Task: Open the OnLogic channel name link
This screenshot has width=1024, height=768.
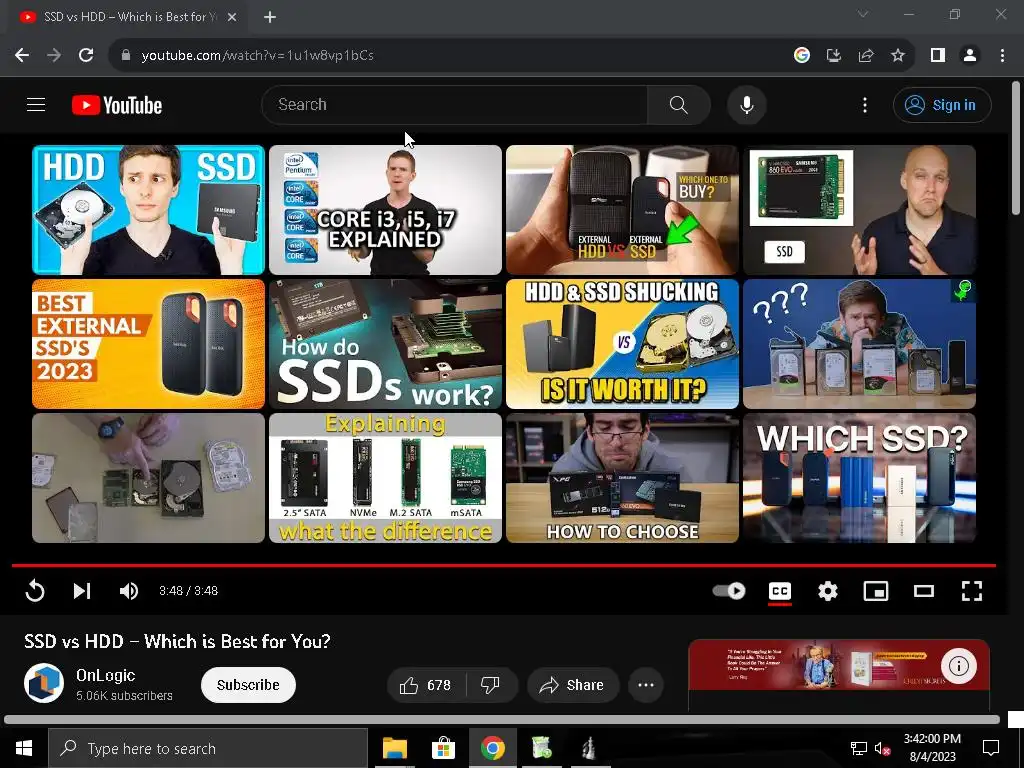Action: 105,675
